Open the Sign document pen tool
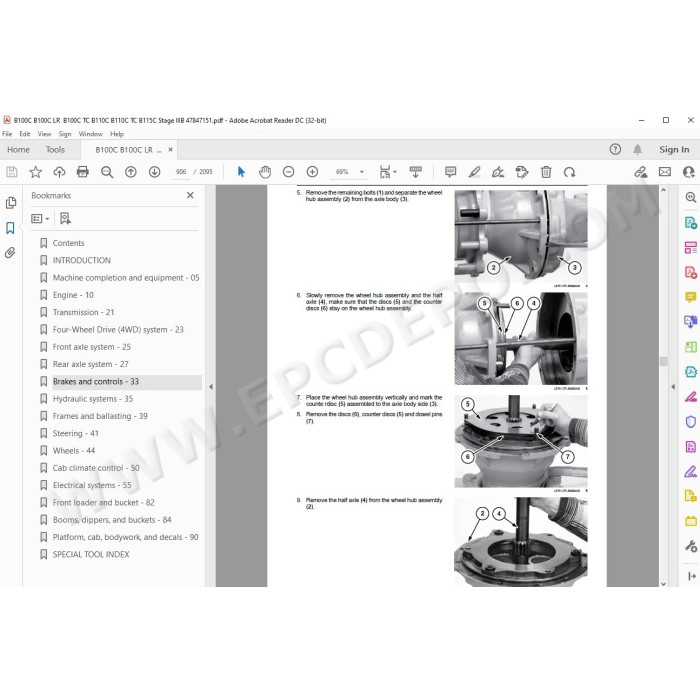 498,172
